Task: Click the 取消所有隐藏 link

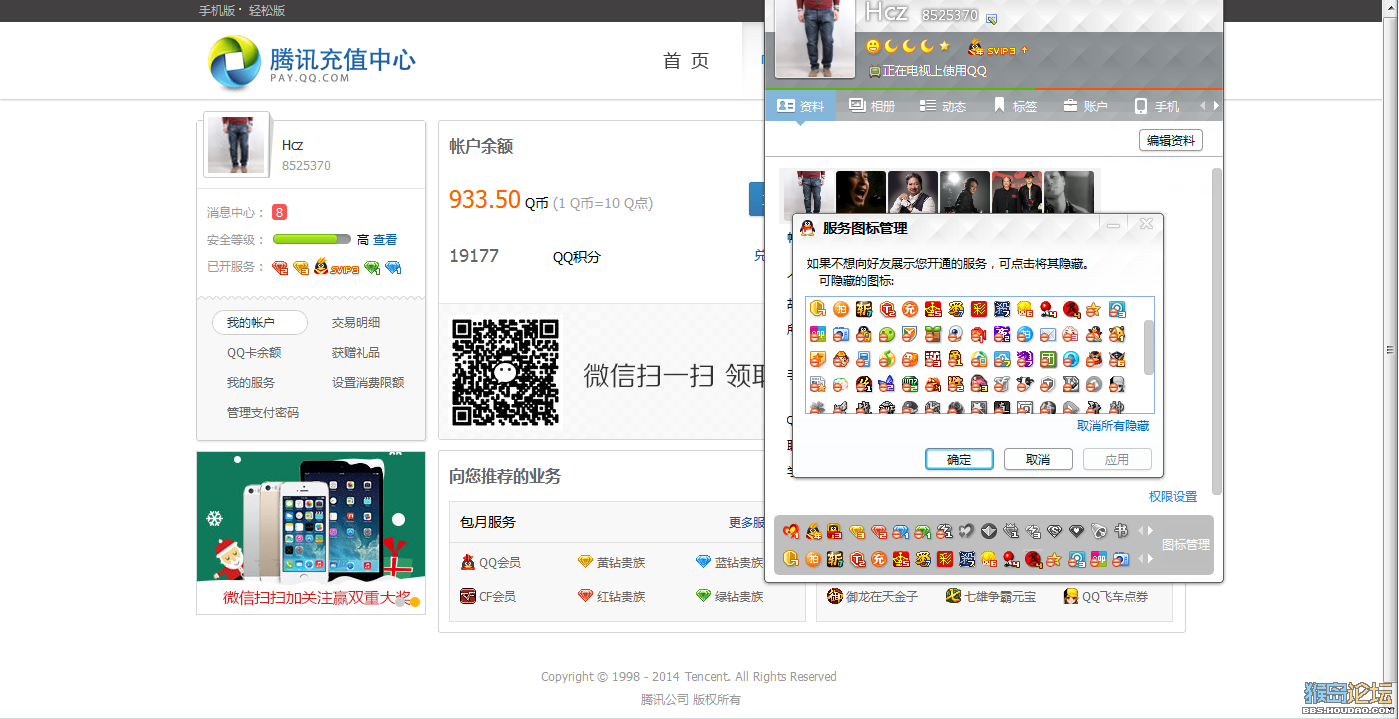Action: point(1113,425)
